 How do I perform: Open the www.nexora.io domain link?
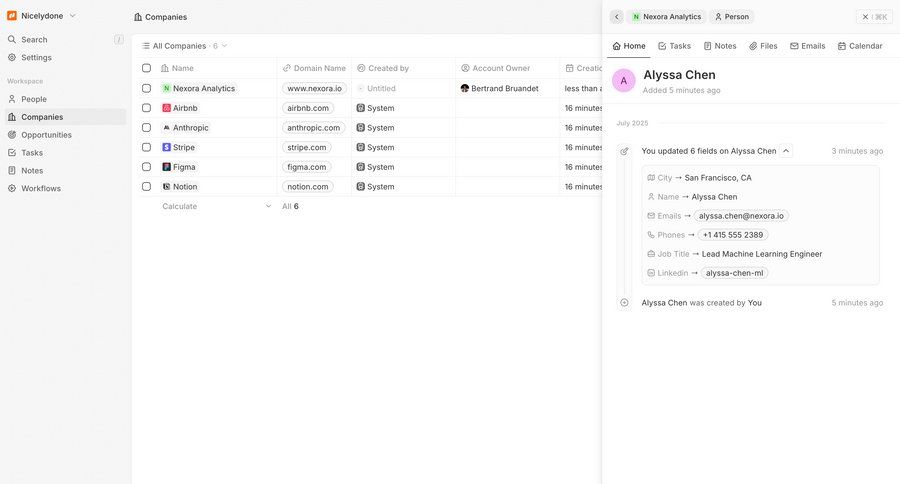pyautogui.click(x=314, y=88)
